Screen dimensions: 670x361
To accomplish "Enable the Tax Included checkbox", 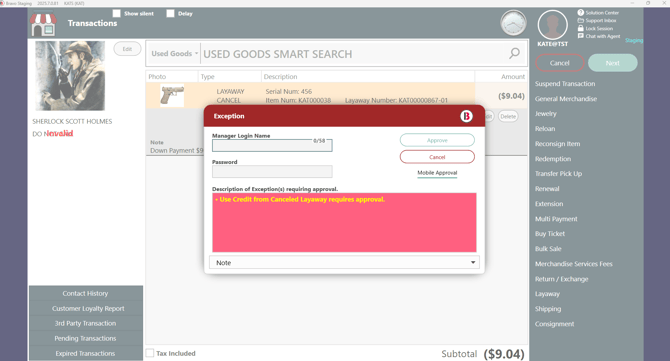I will click(x=150, y=353).
